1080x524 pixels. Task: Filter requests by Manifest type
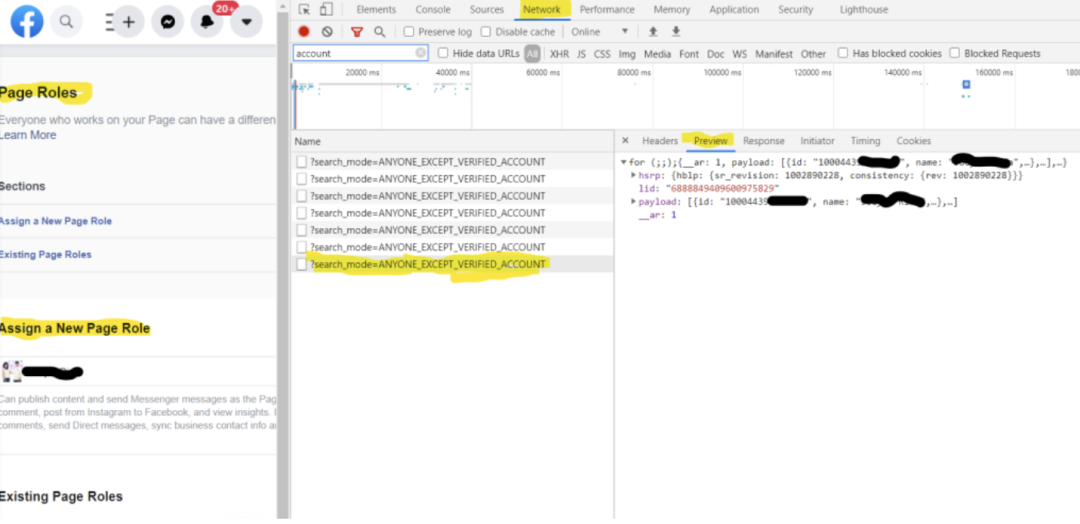(x=774, y=54)
